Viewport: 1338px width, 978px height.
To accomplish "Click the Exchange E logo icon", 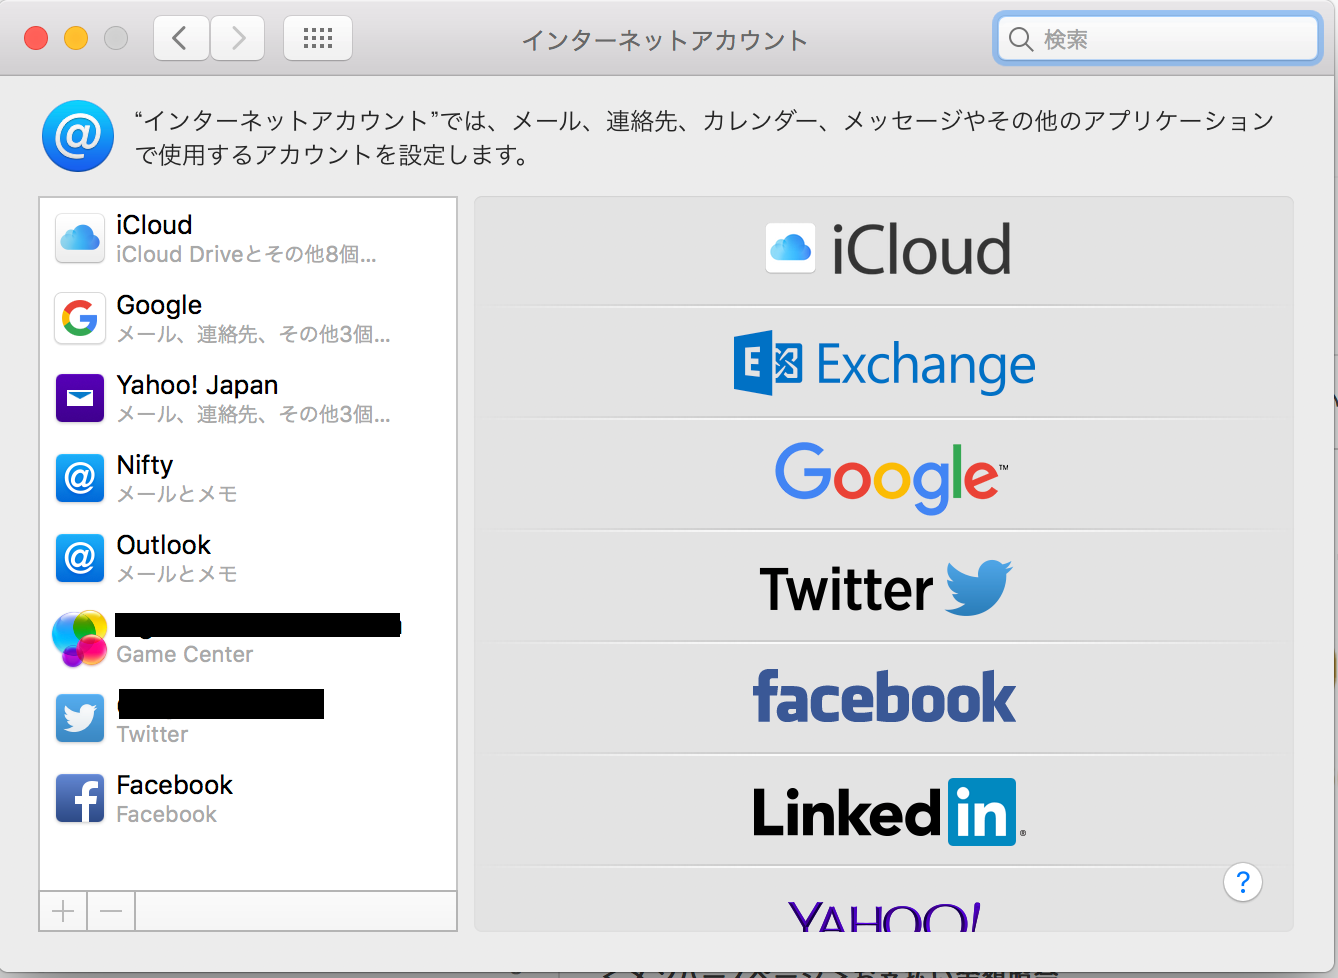I will 767,362.
